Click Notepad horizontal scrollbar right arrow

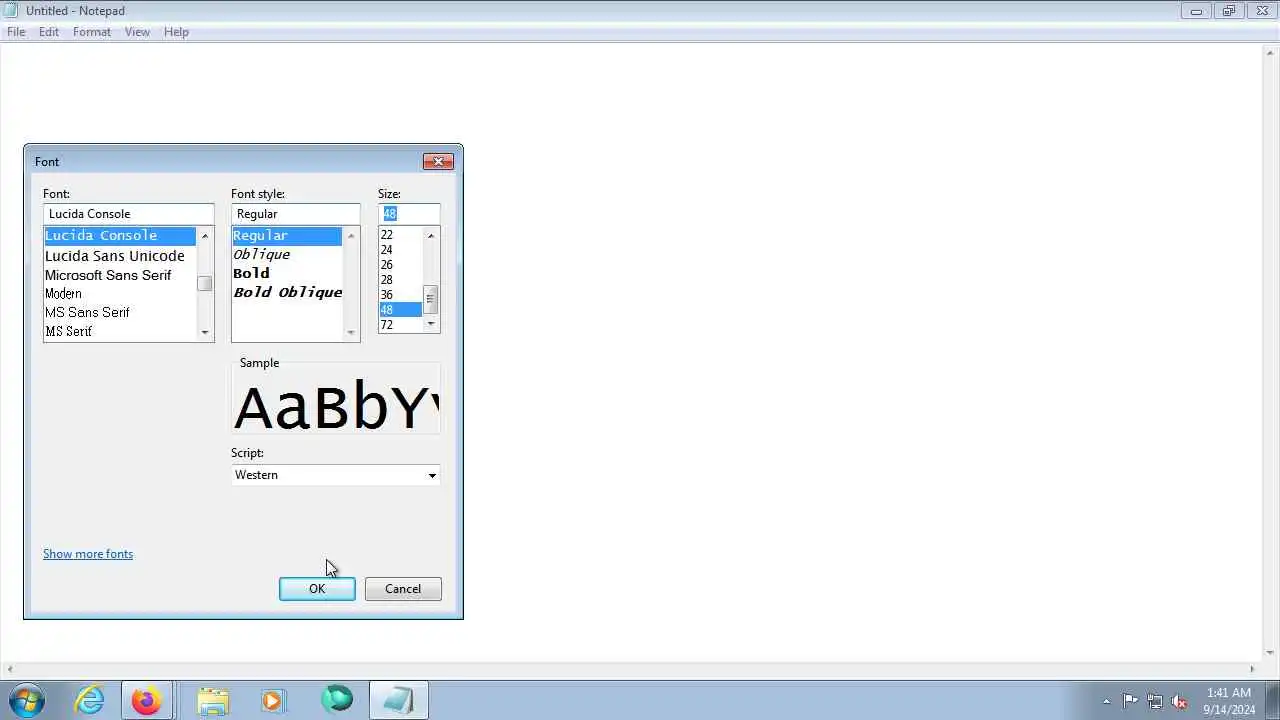click(1252, 669)
